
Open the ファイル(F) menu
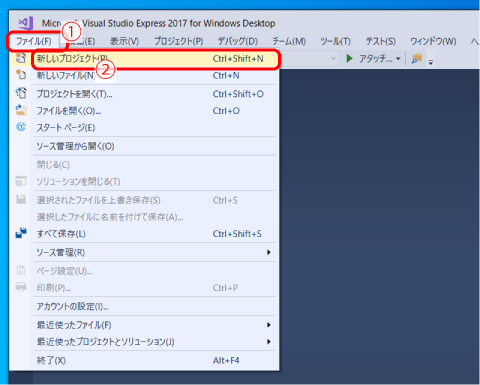click(34, 41)
